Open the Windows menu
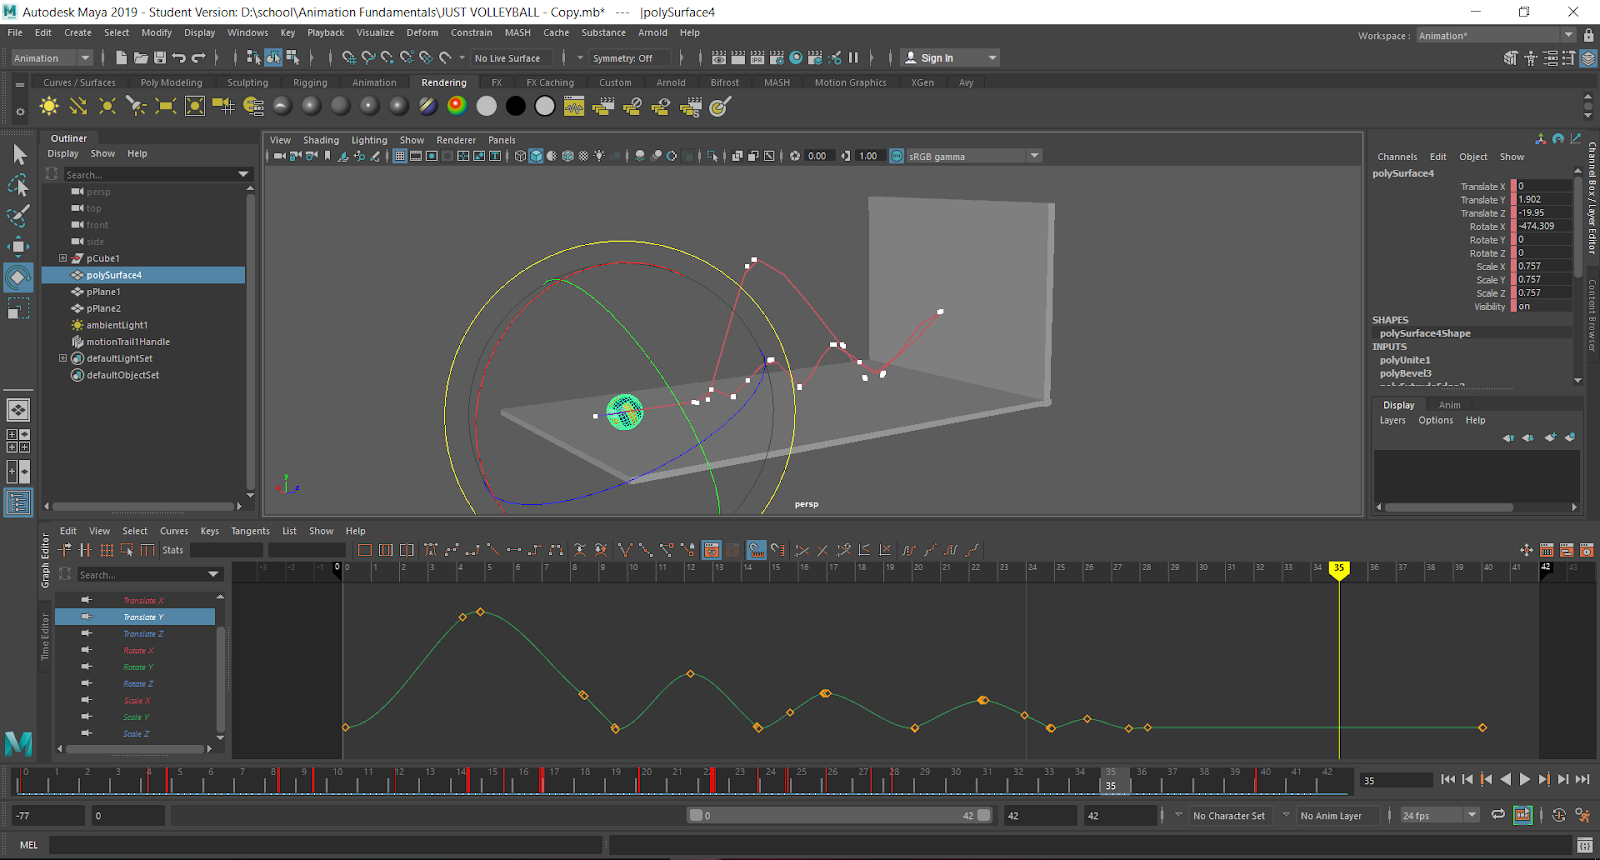 [x=247, y=33]
